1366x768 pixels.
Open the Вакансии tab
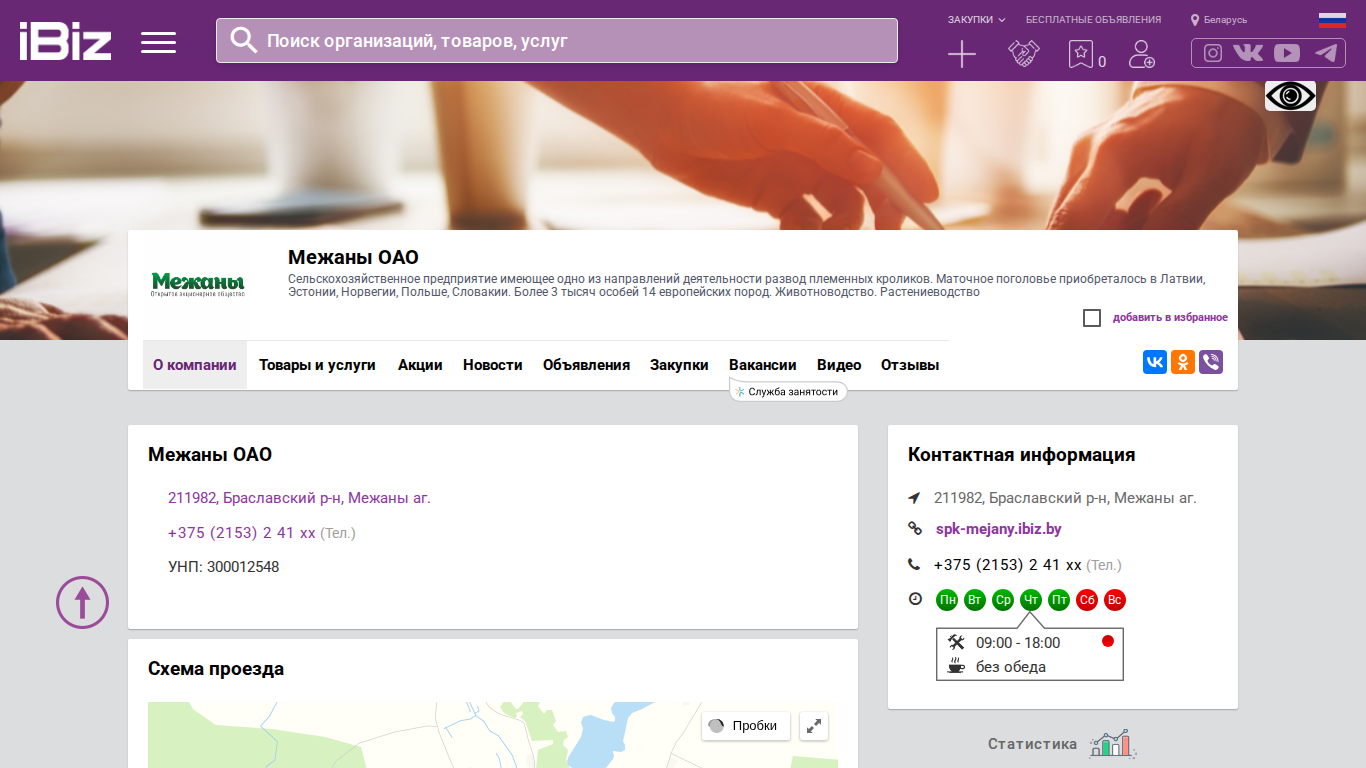(763, 365)
